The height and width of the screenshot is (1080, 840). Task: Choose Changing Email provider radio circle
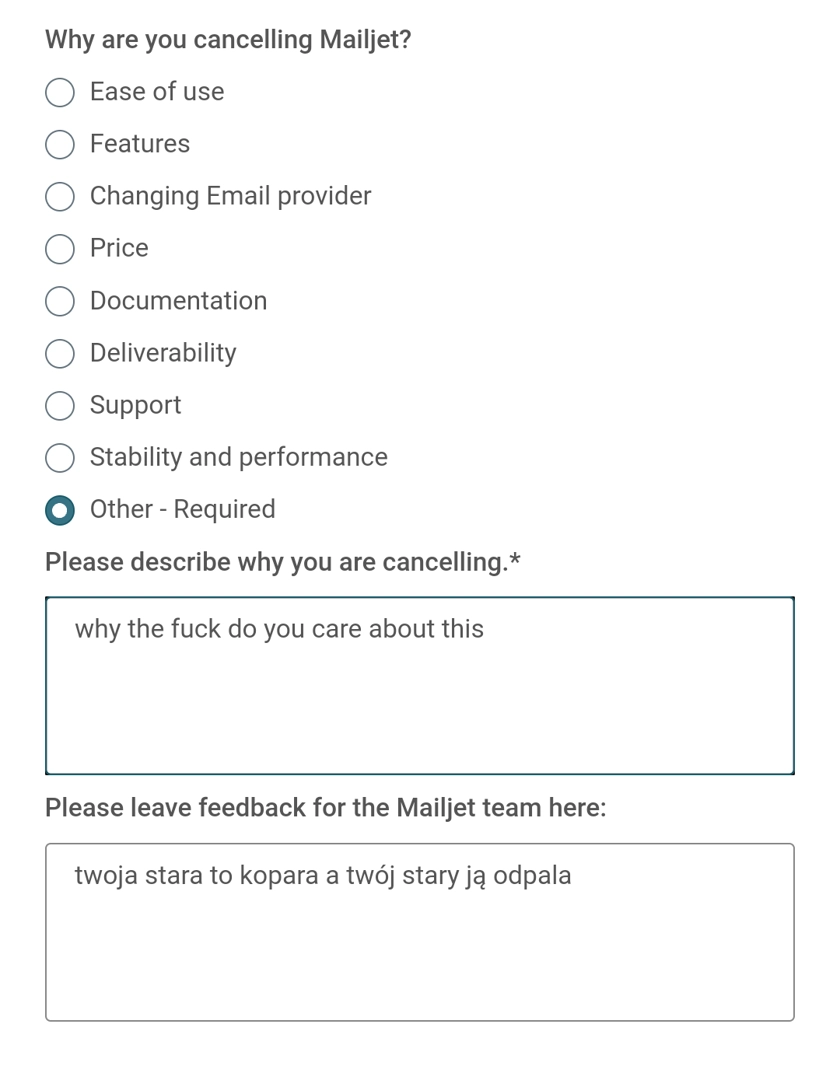60,197
